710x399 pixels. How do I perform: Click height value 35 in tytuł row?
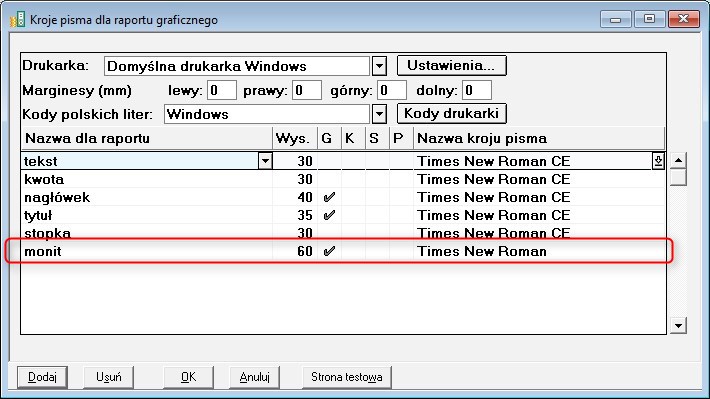point(305,215)
